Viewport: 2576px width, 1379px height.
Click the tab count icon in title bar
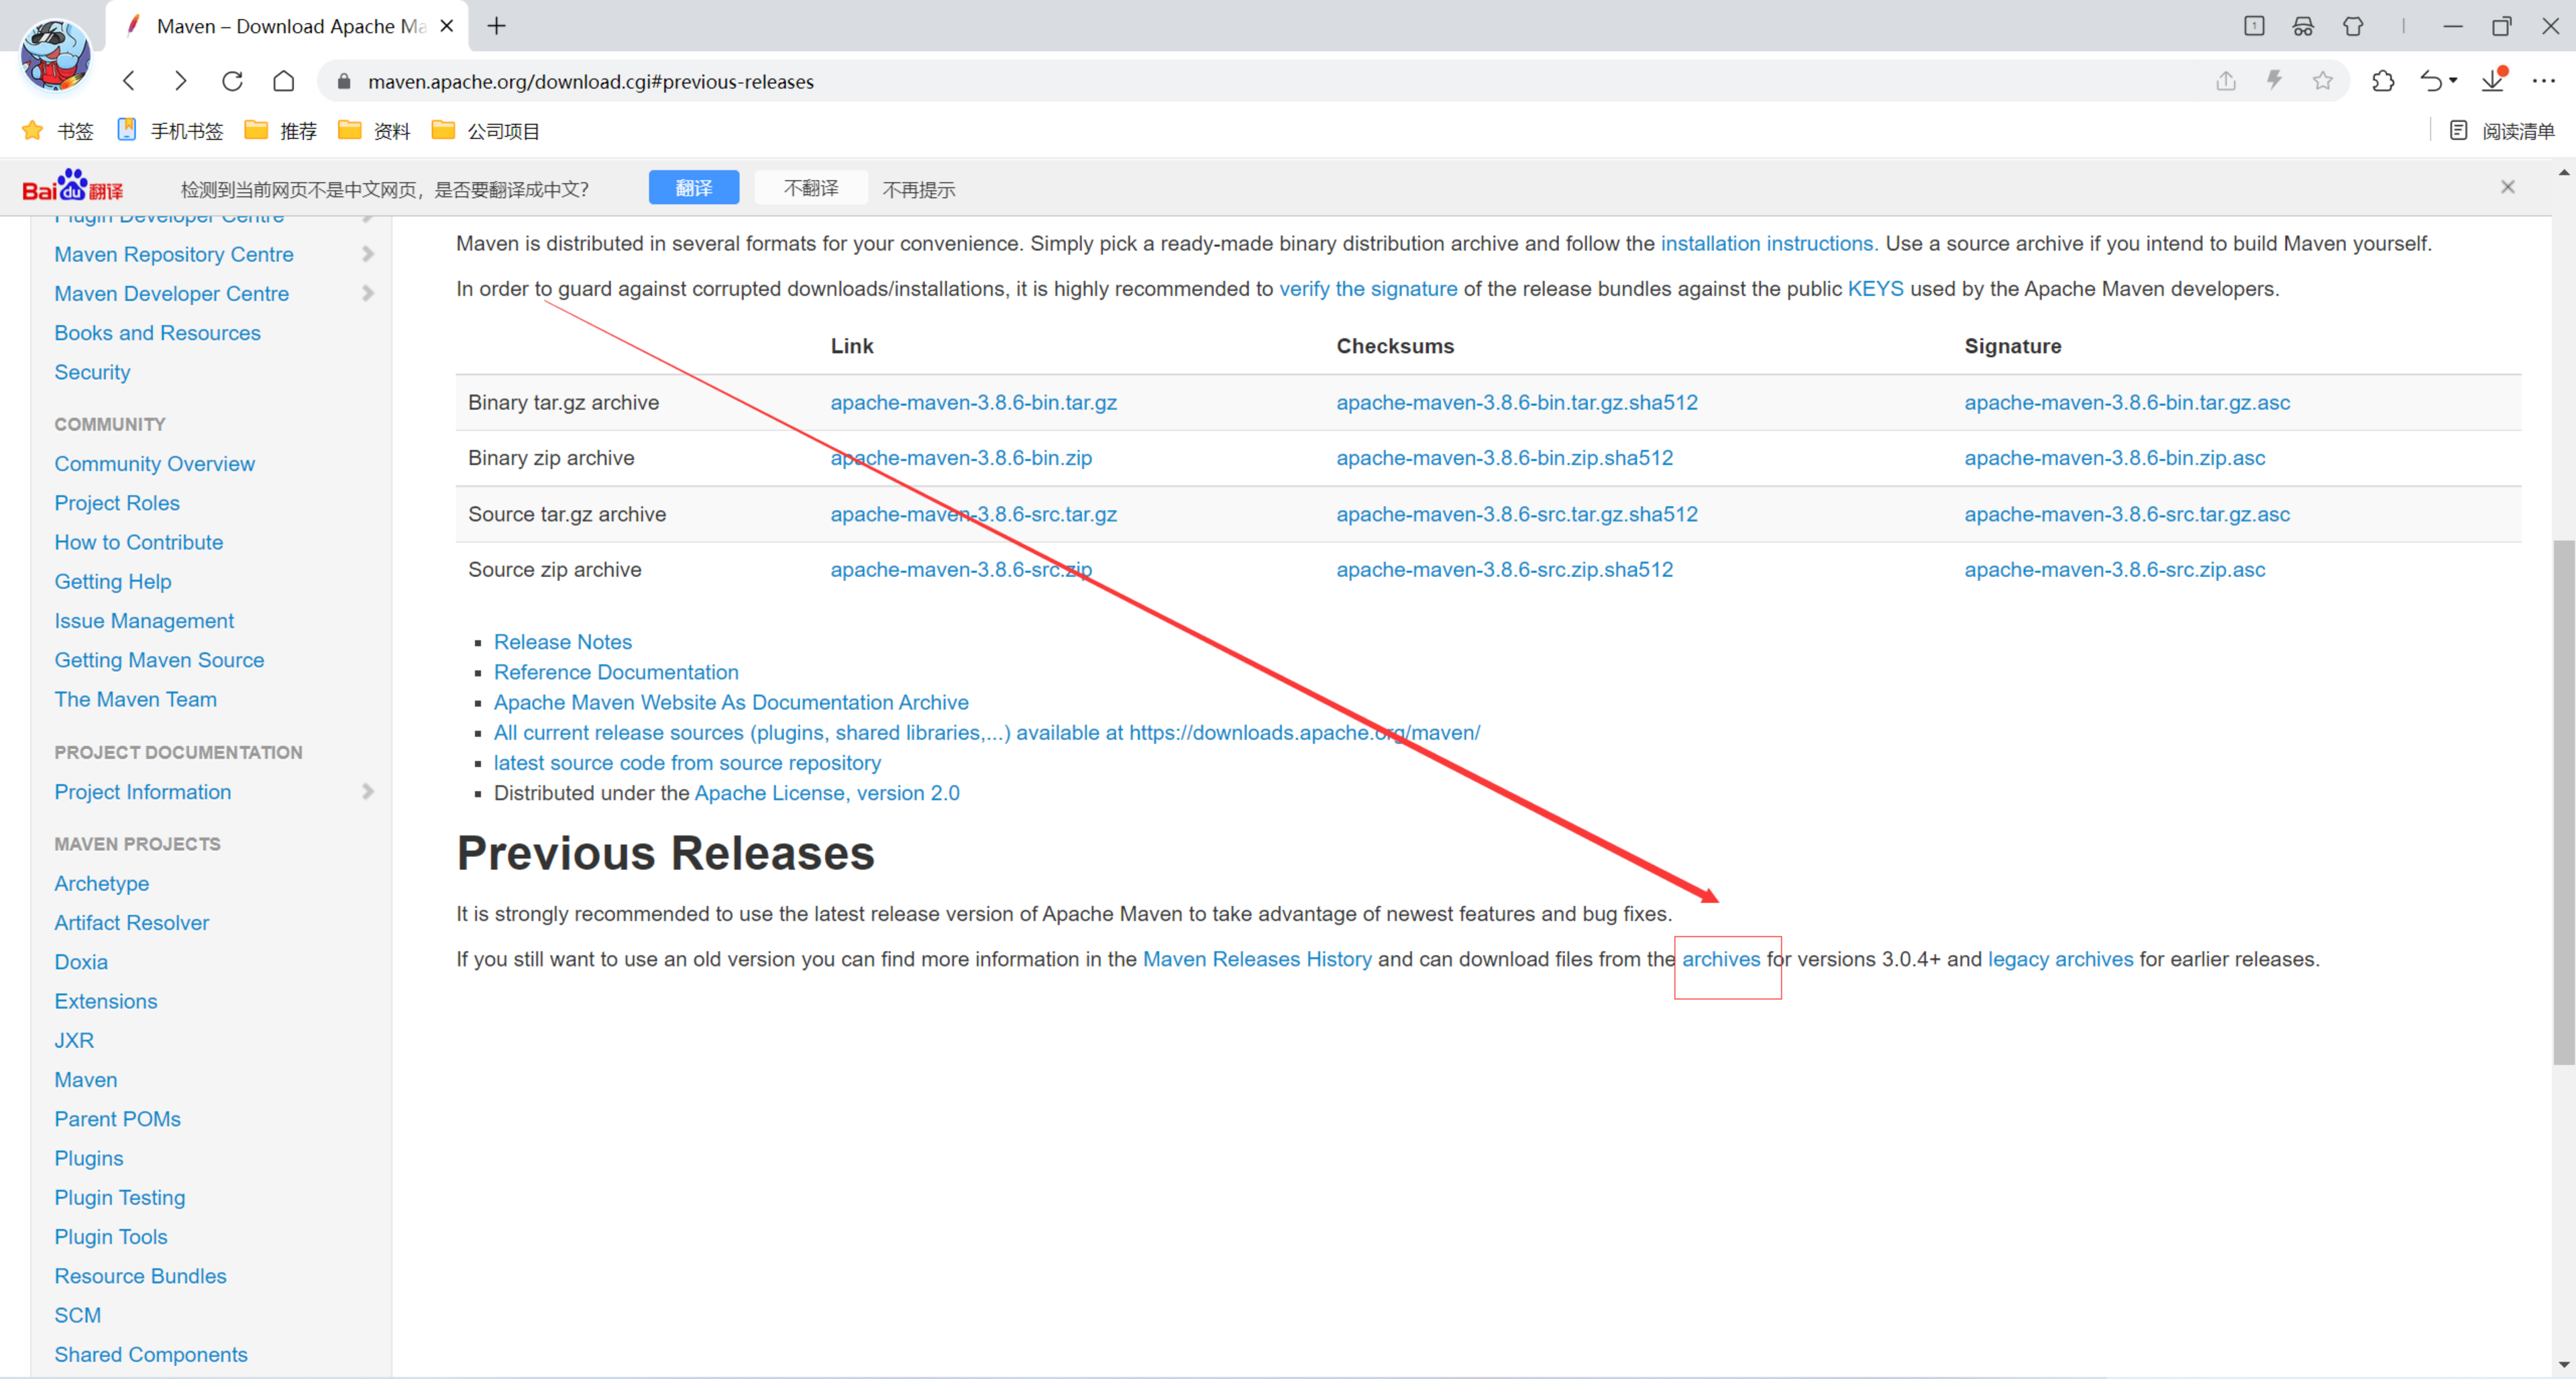[2254, 26]
